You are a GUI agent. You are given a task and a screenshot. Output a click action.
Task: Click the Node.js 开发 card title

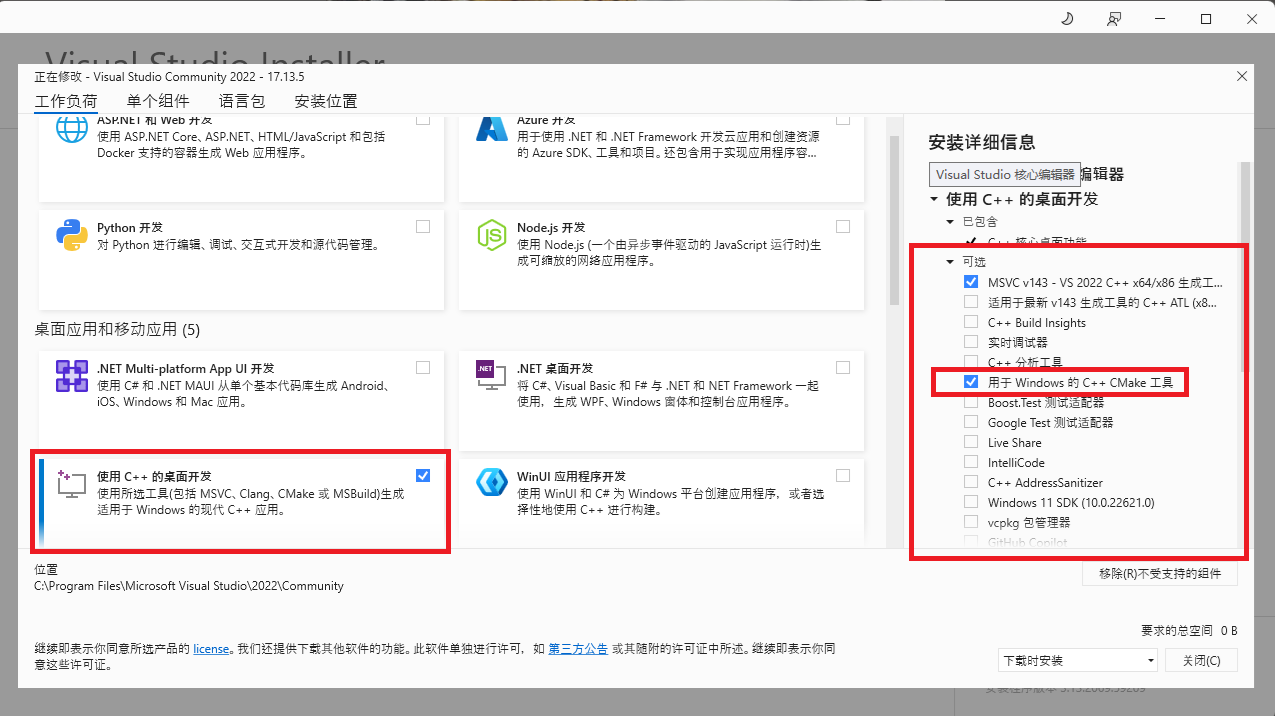pos(551,228)
